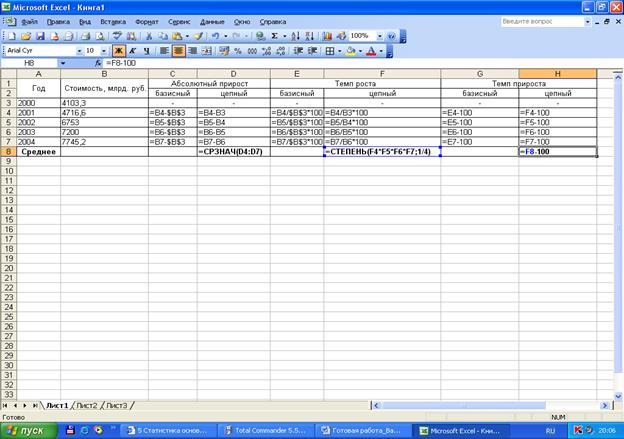The width and height of the screenshot is (624, 439).
Task: Click the Windows пуск Start button
Action: pyautogui.click(x=27, y=430)
